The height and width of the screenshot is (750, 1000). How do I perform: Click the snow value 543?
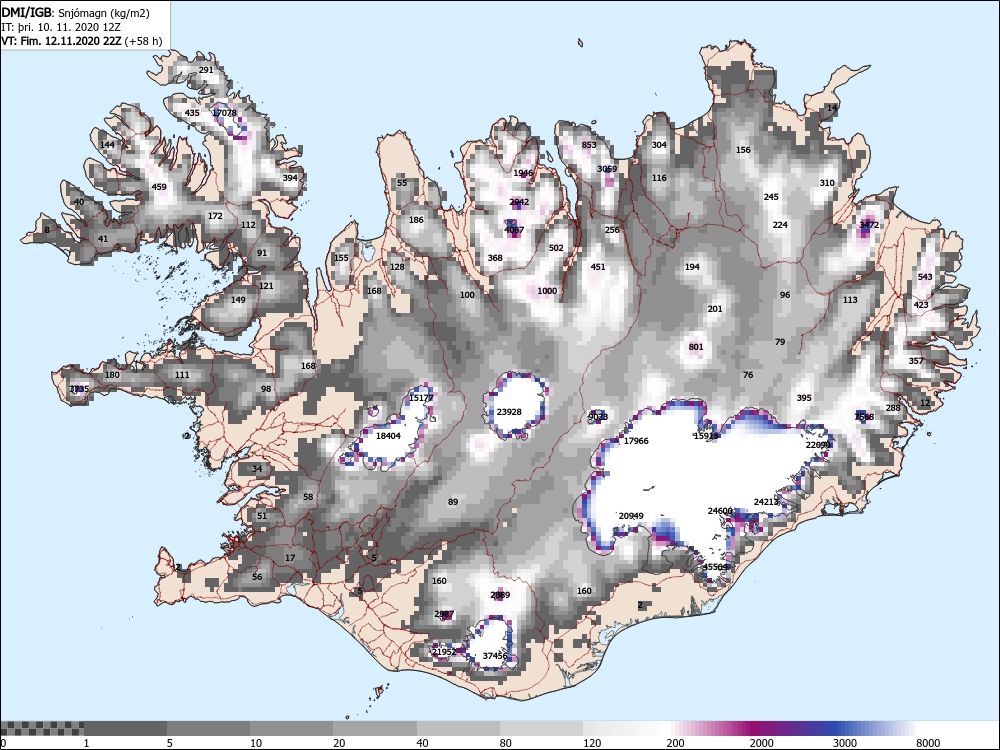tap(925, 277)
